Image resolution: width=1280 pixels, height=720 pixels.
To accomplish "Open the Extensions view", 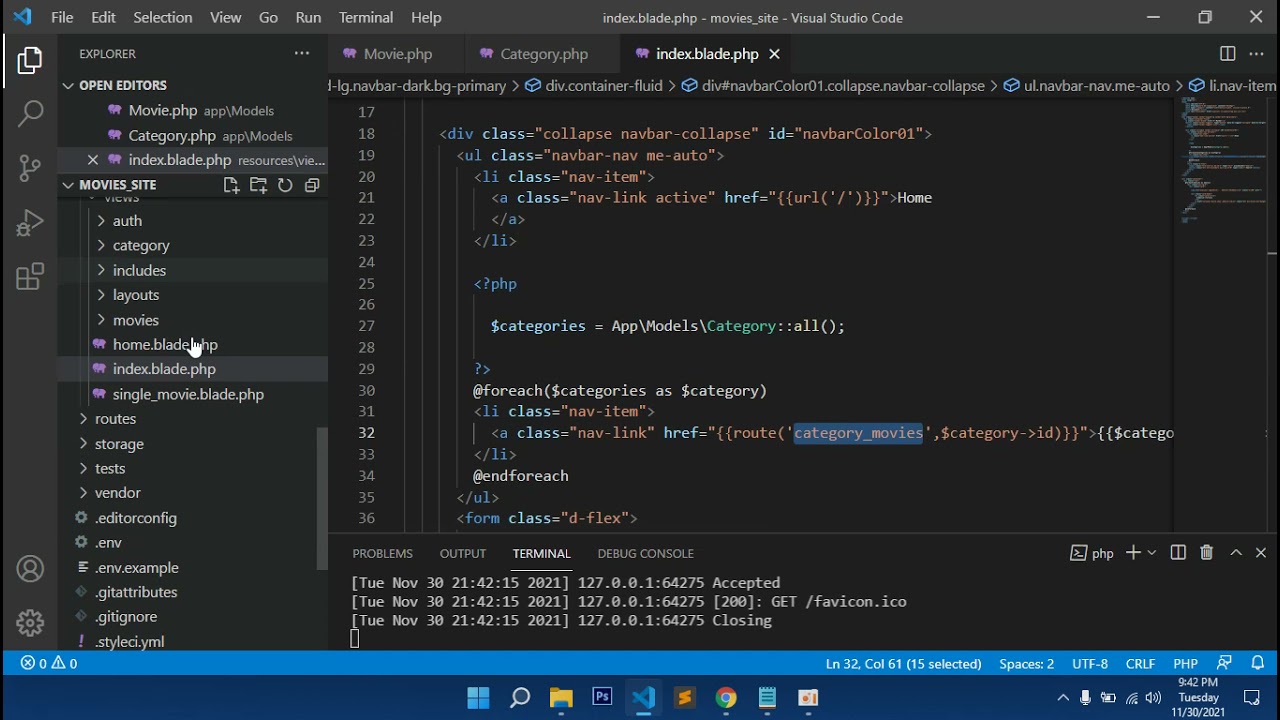I will pos(30,276).
